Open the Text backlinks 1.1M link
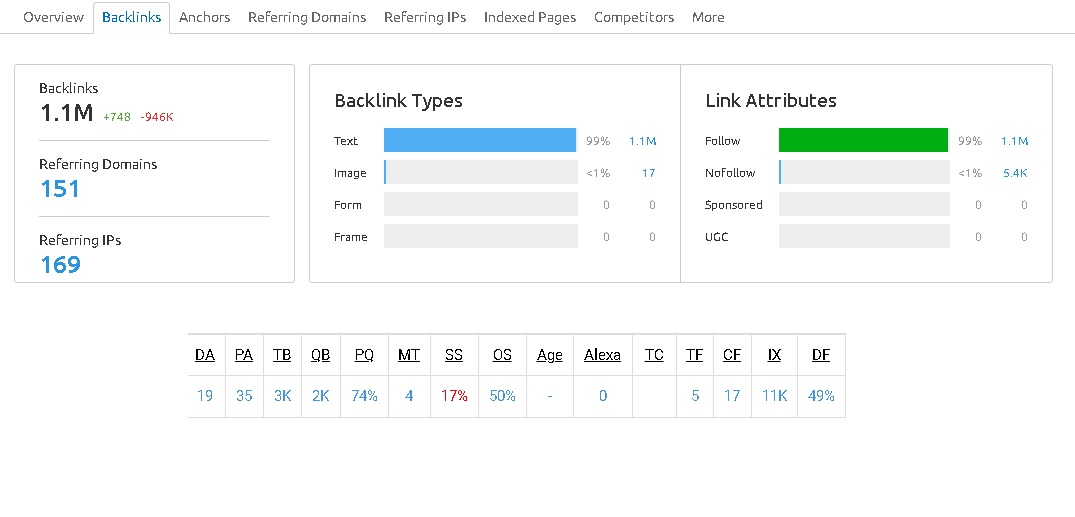1075x517 pixels. coord(642,141)
